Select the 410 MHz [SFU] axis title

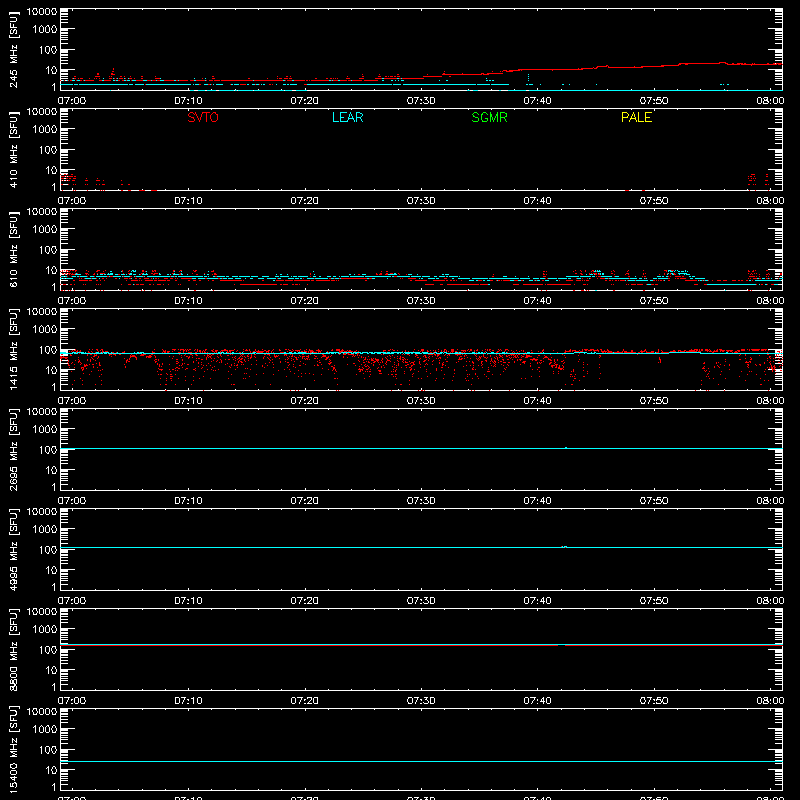pos(14,149)
